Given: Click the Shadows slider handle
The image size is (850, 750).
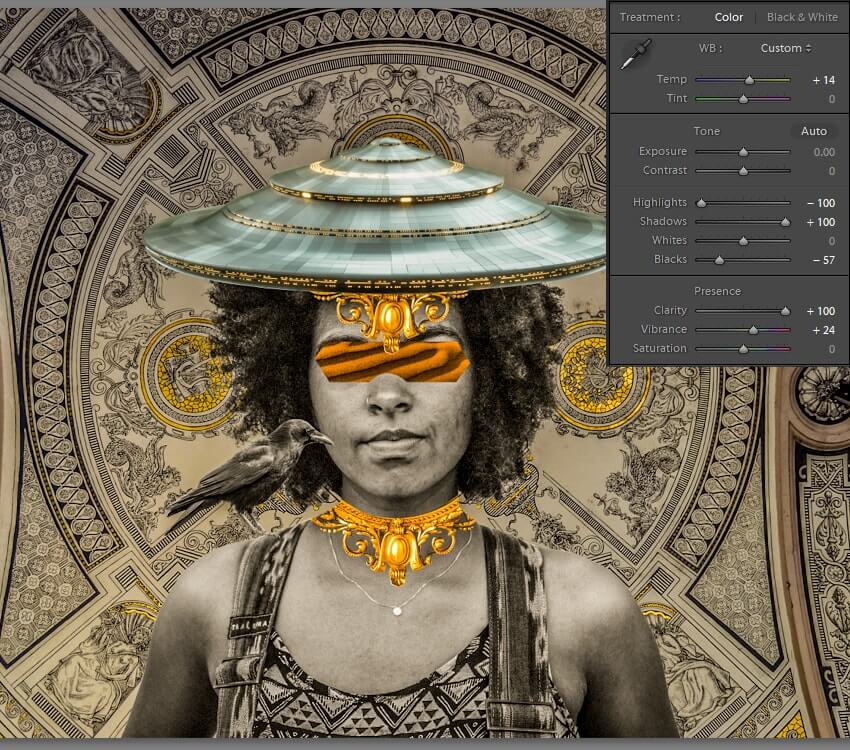Looking at the screenshot, I should [x=785, y=222].
